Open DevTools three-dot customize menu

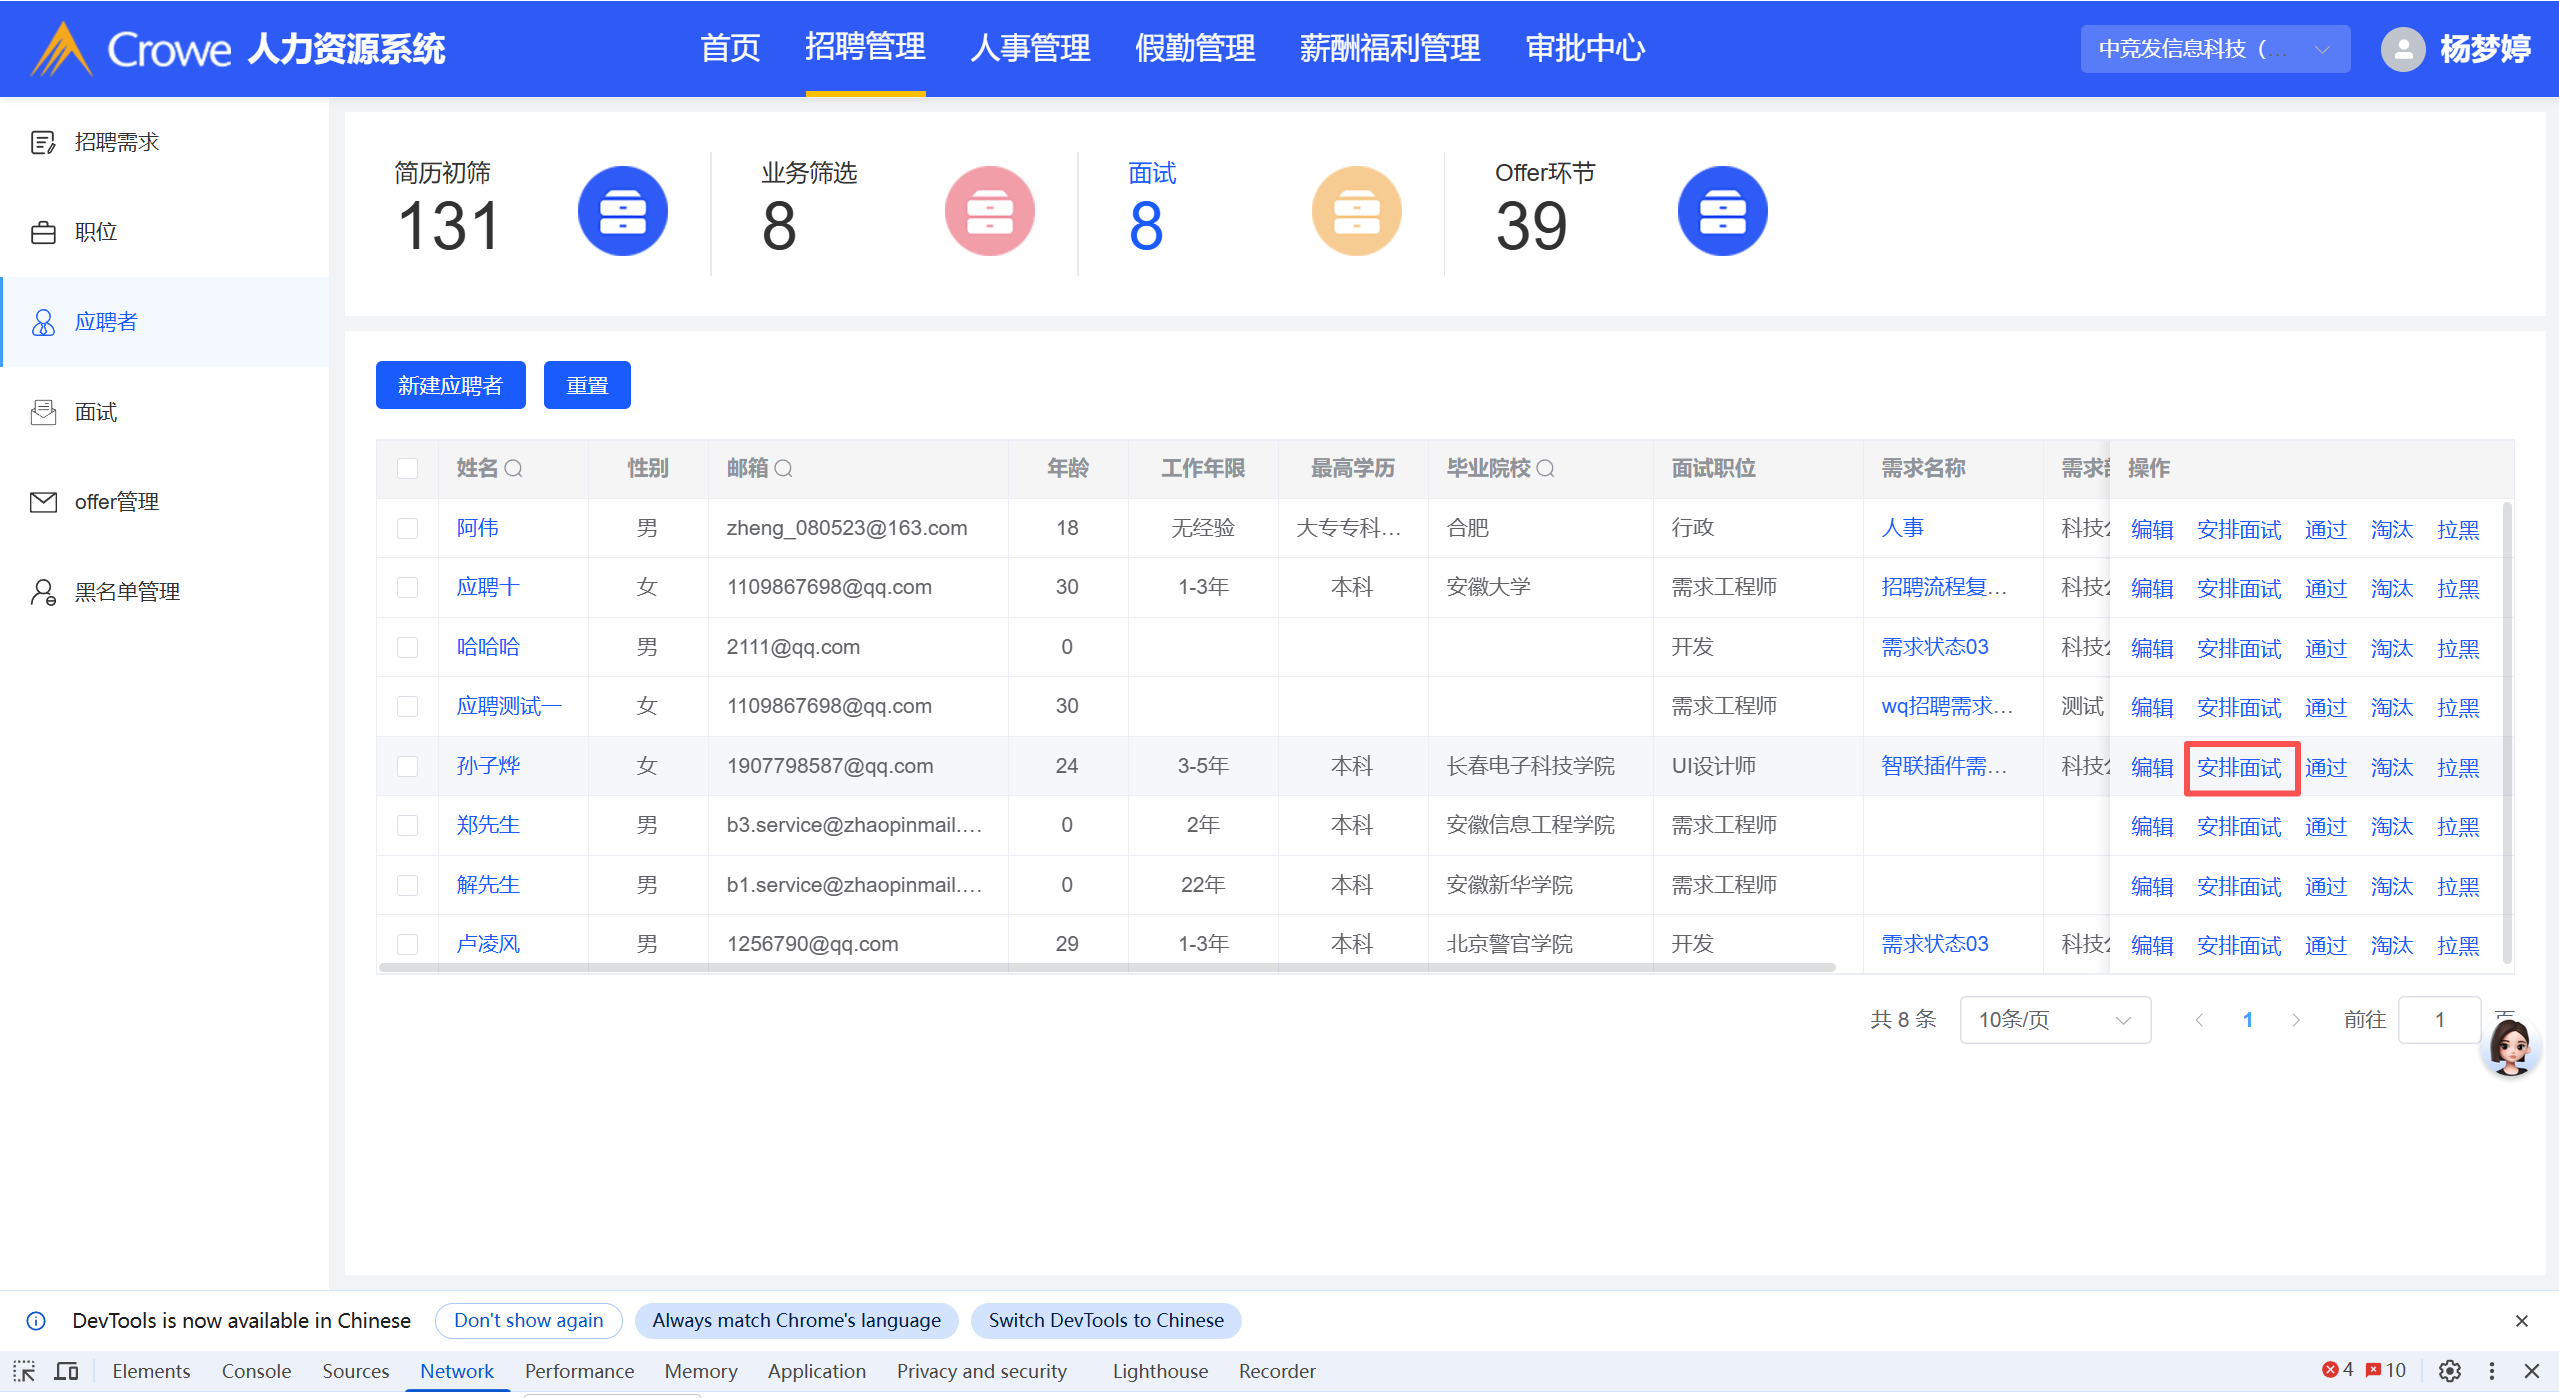pyautogui.click(x=2491, y=1371)
